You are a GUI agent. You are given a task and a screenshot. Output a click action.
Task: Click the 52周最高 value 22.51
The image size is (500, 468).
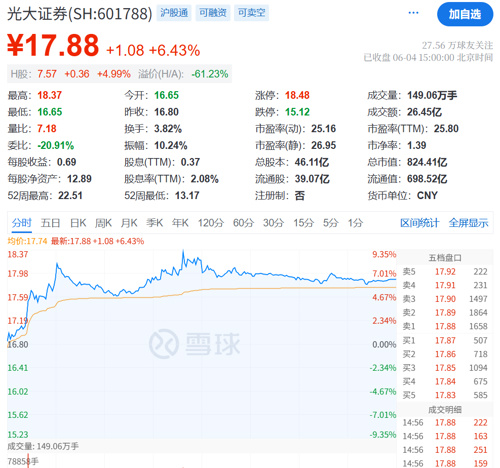click(x=70, y=196)
